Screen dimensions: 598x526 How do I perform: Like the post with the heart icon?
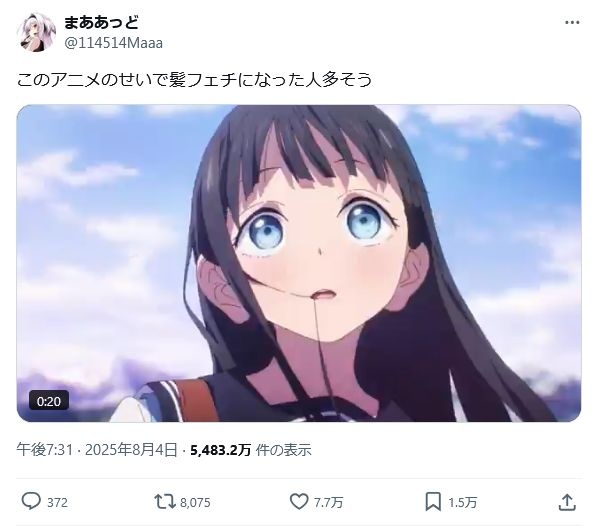[x=299, y=502]
